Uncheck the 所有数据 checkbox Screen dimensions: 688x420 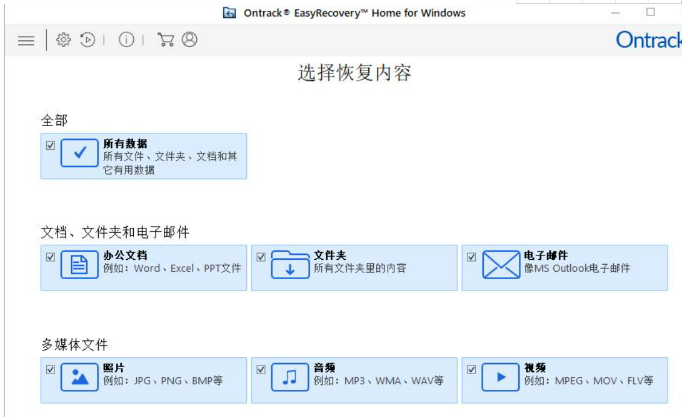point(50,145)
